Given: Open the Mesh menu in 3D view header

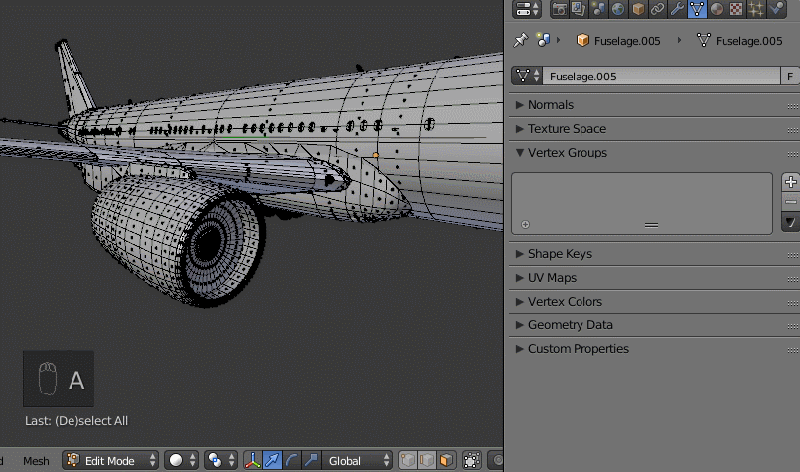Looking at the screenshot, I should (x=36, y=461).
